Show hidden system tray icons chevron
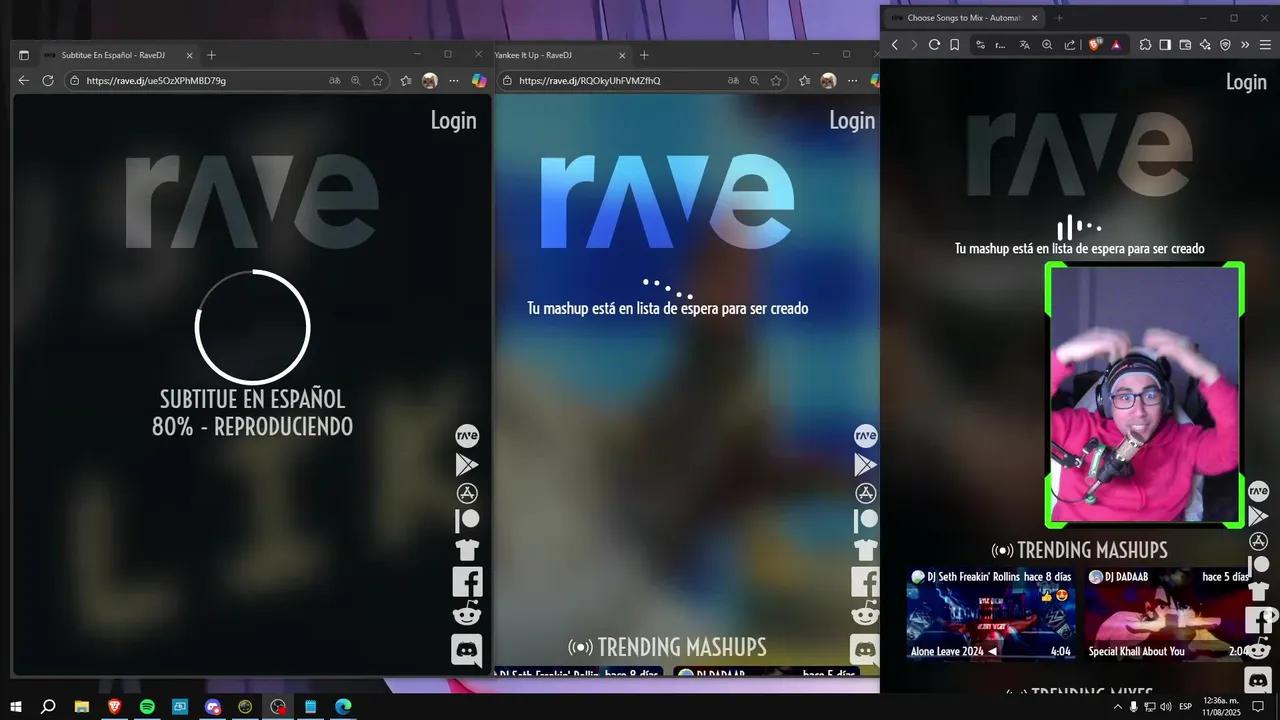 (x=1118, y=707)
